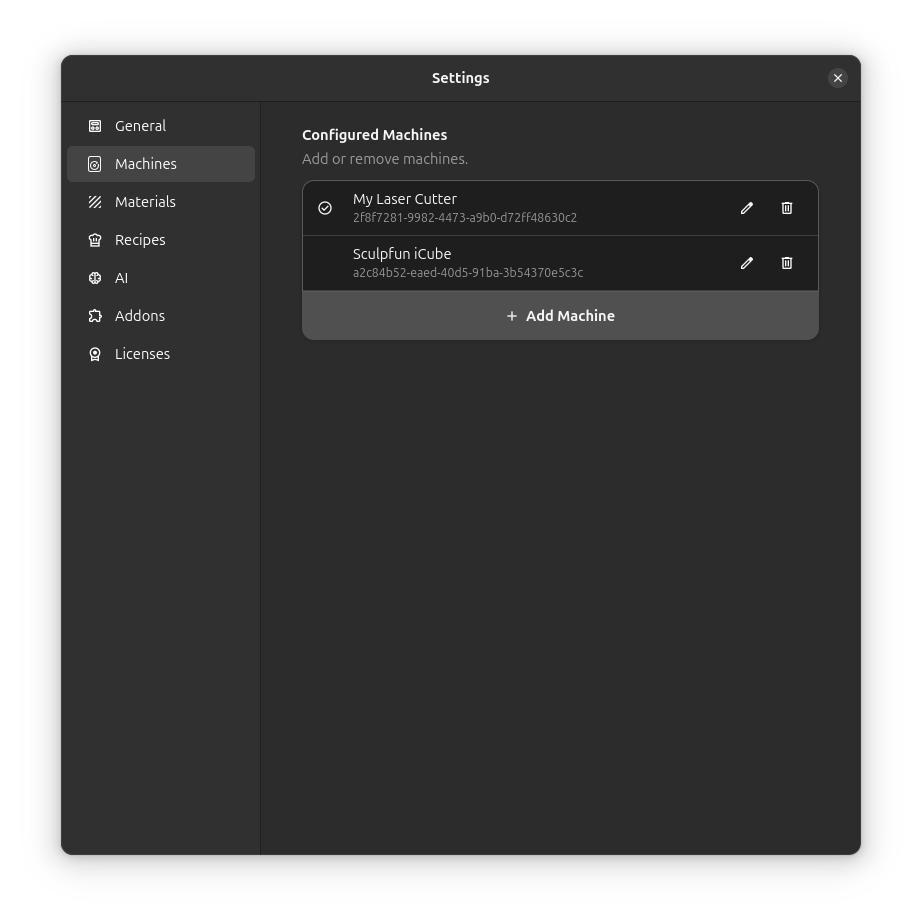Viewport: 922px width, 922px height.
Task: Click the pencil icon for Sculpfun iCube
Action: pos(746,263)
